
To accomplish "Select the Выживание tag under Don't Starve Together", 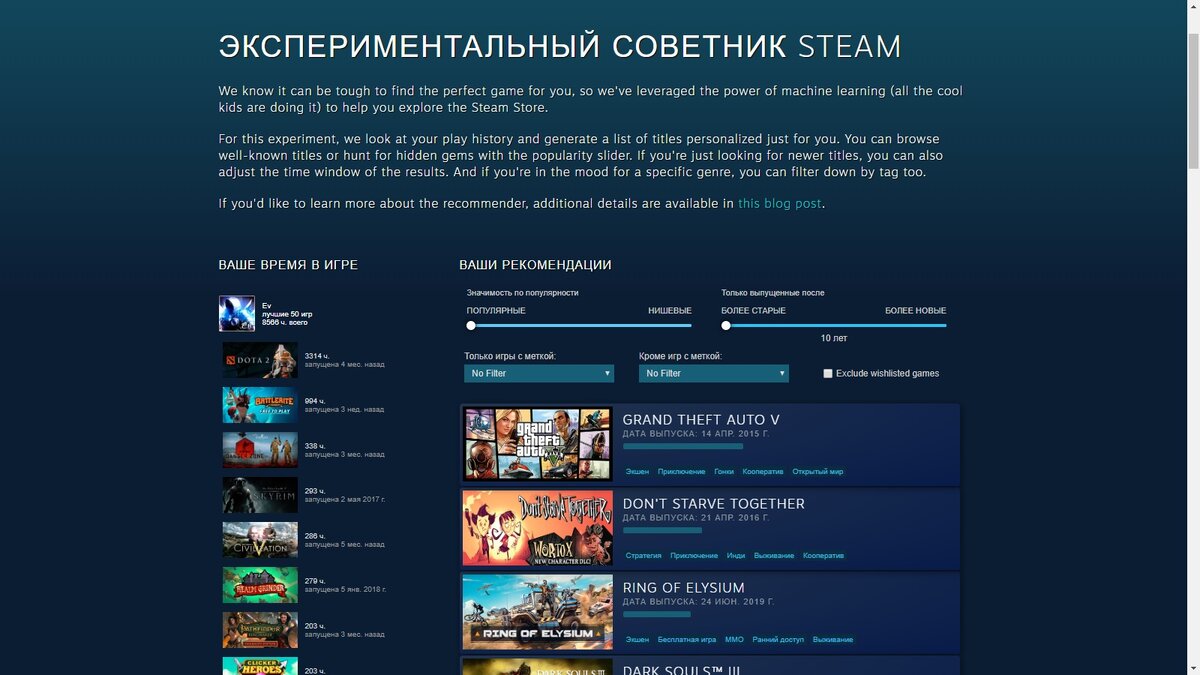I will (x=774, y=555).
